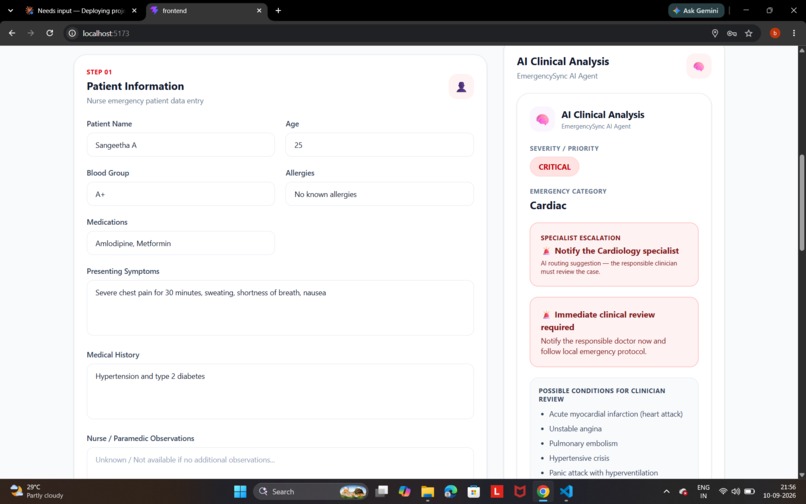Click the 'Hypertensive crisis' list item
The width and height of the screenshot is (806, 504).
click(x=579, y=458)
